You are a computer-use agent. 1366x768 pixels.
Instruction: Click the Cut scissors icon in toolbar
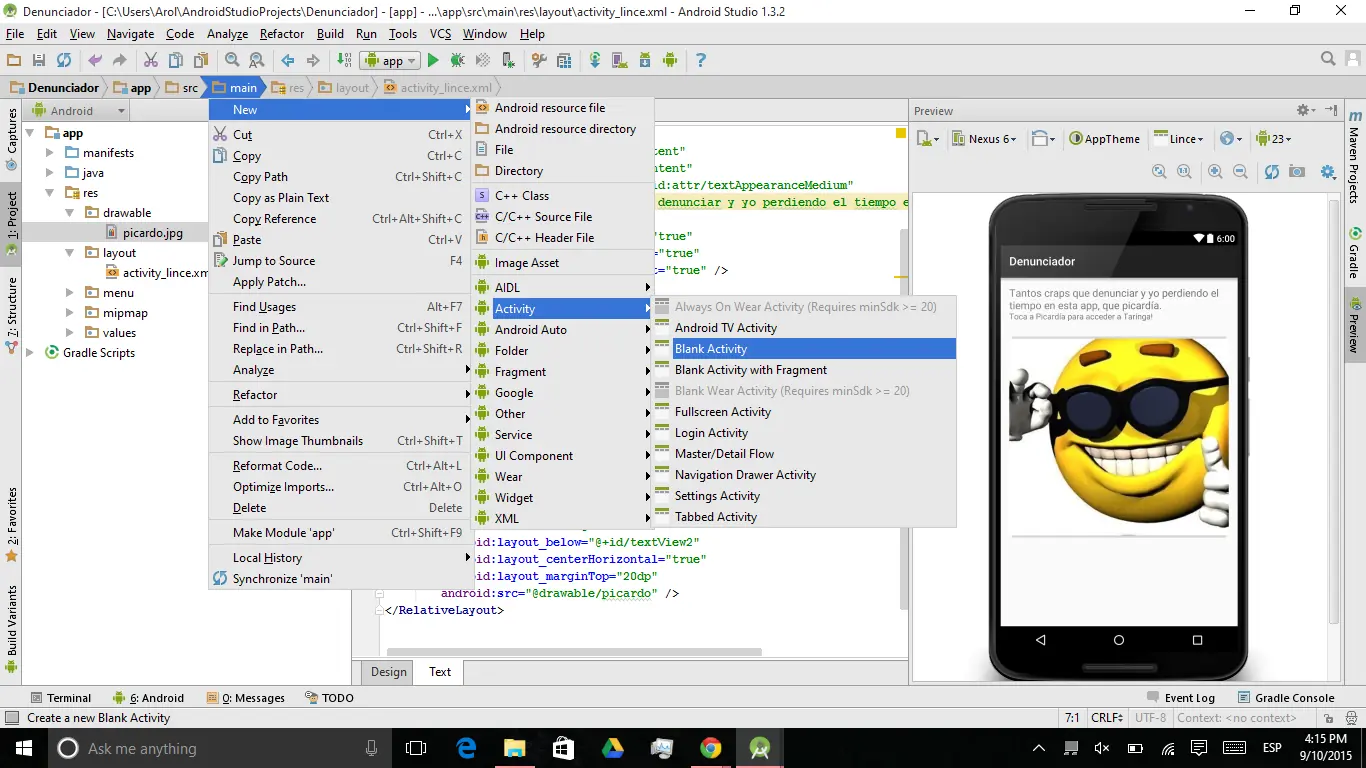[x=151, y=61]
